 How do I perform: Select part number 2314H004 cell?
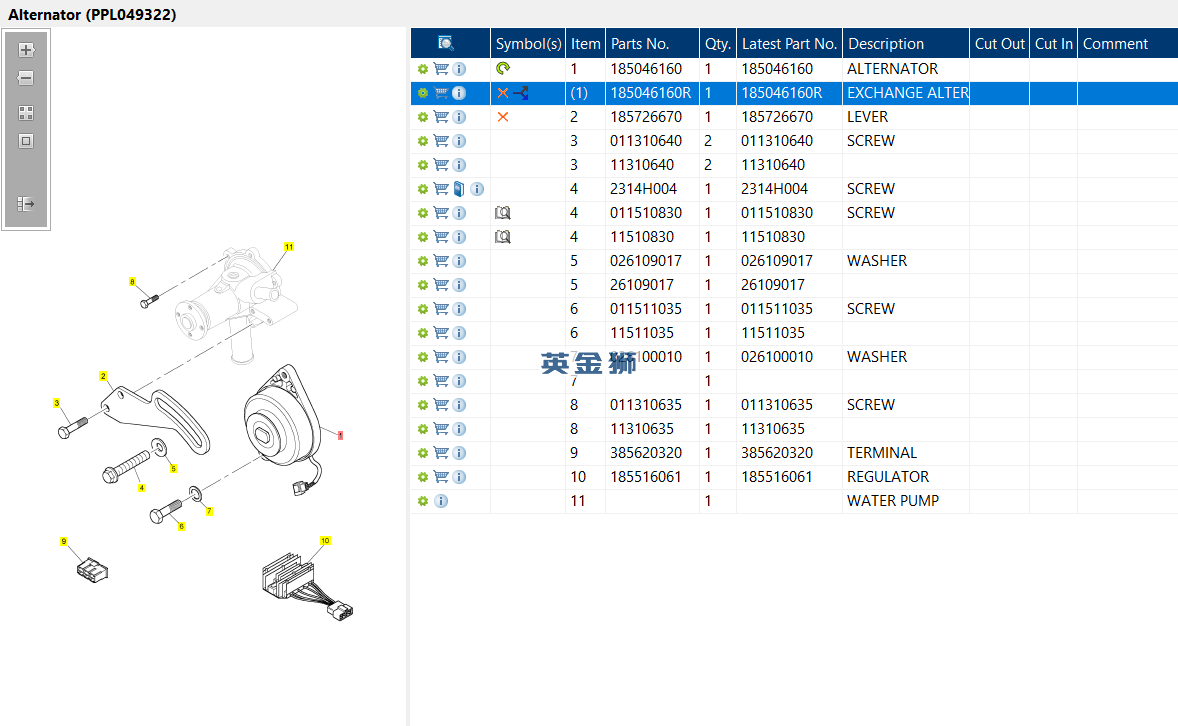(x=652, y=189)
